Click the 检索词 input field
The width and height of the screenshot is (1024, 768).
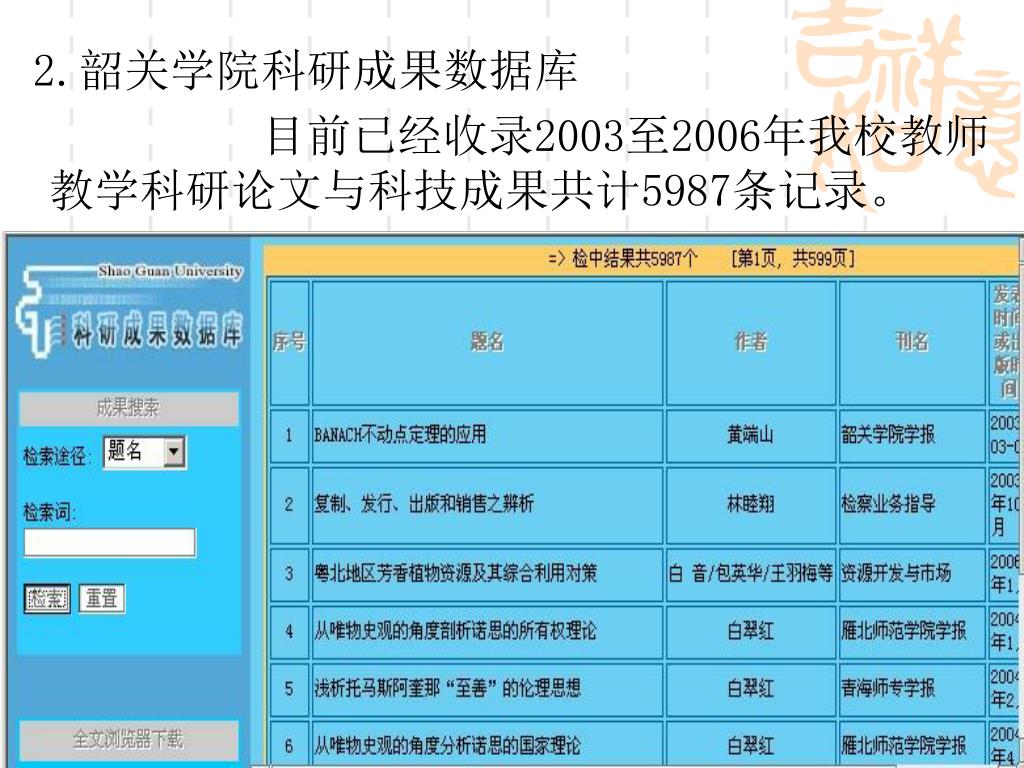[x=110, y=542]
